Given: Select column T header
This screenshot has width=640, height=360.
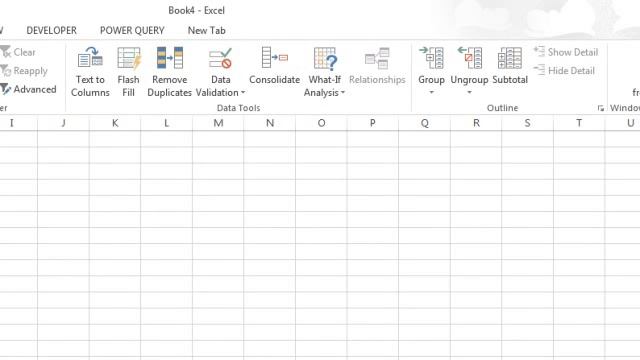Looking at the screenshot, I should click(x=579, y=123).
